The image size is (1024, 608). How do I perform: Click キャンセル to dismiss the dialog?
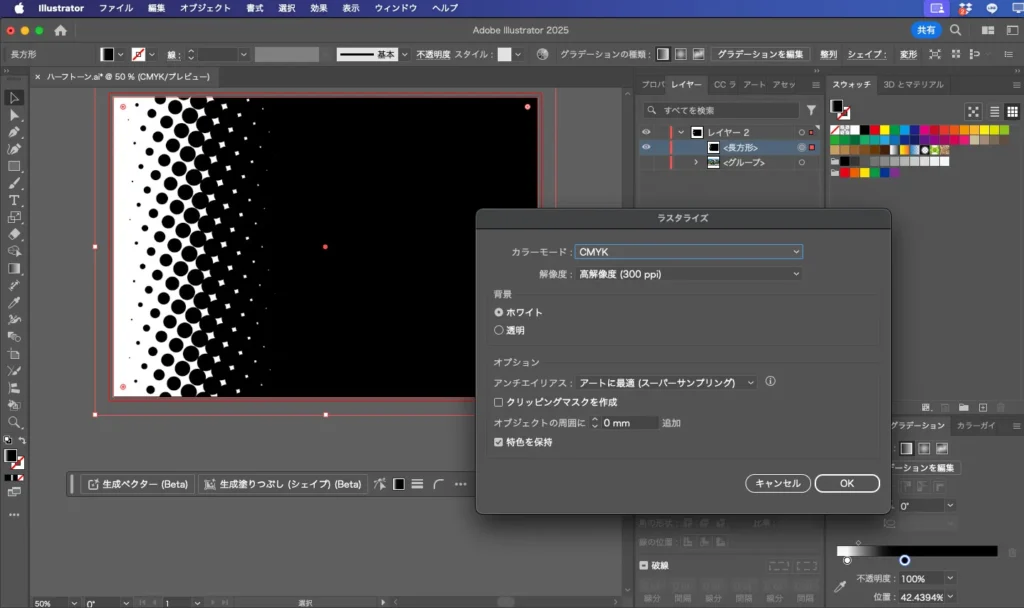[778, 483]
